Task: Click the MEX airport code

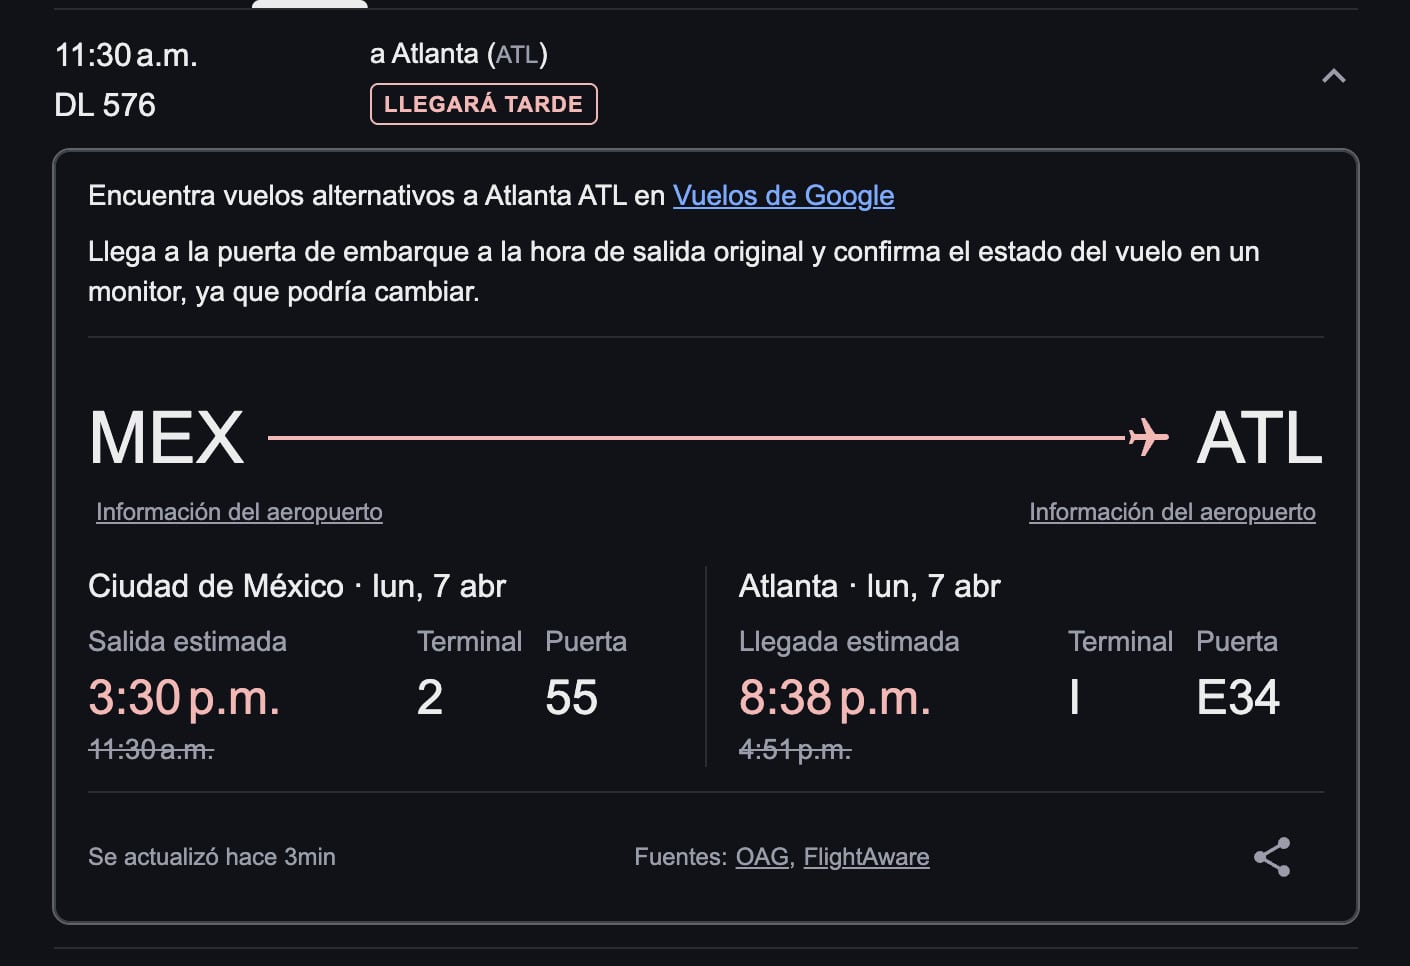Action: [x=166, y=438]
